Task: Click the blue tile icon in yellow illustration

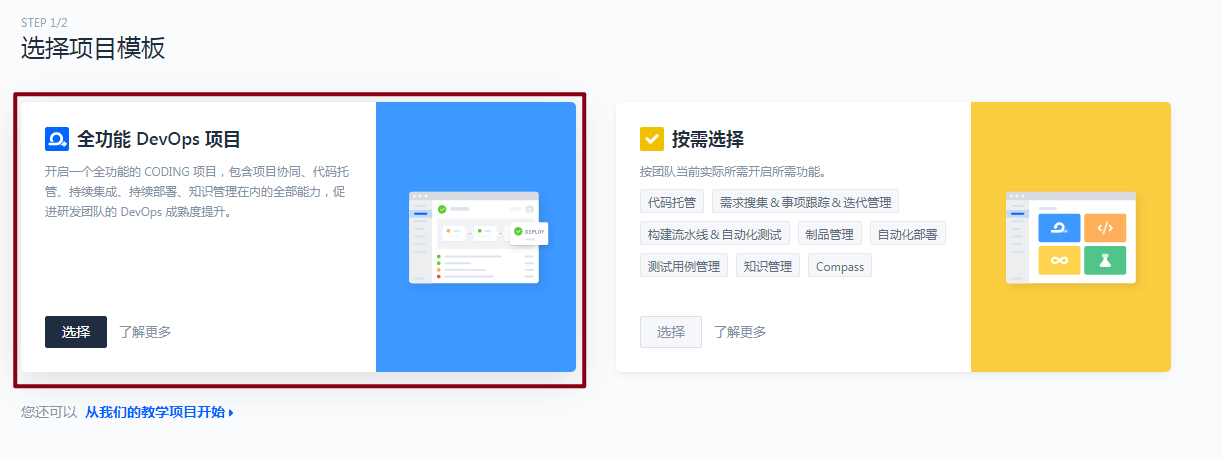Action: pos(1059,228)
